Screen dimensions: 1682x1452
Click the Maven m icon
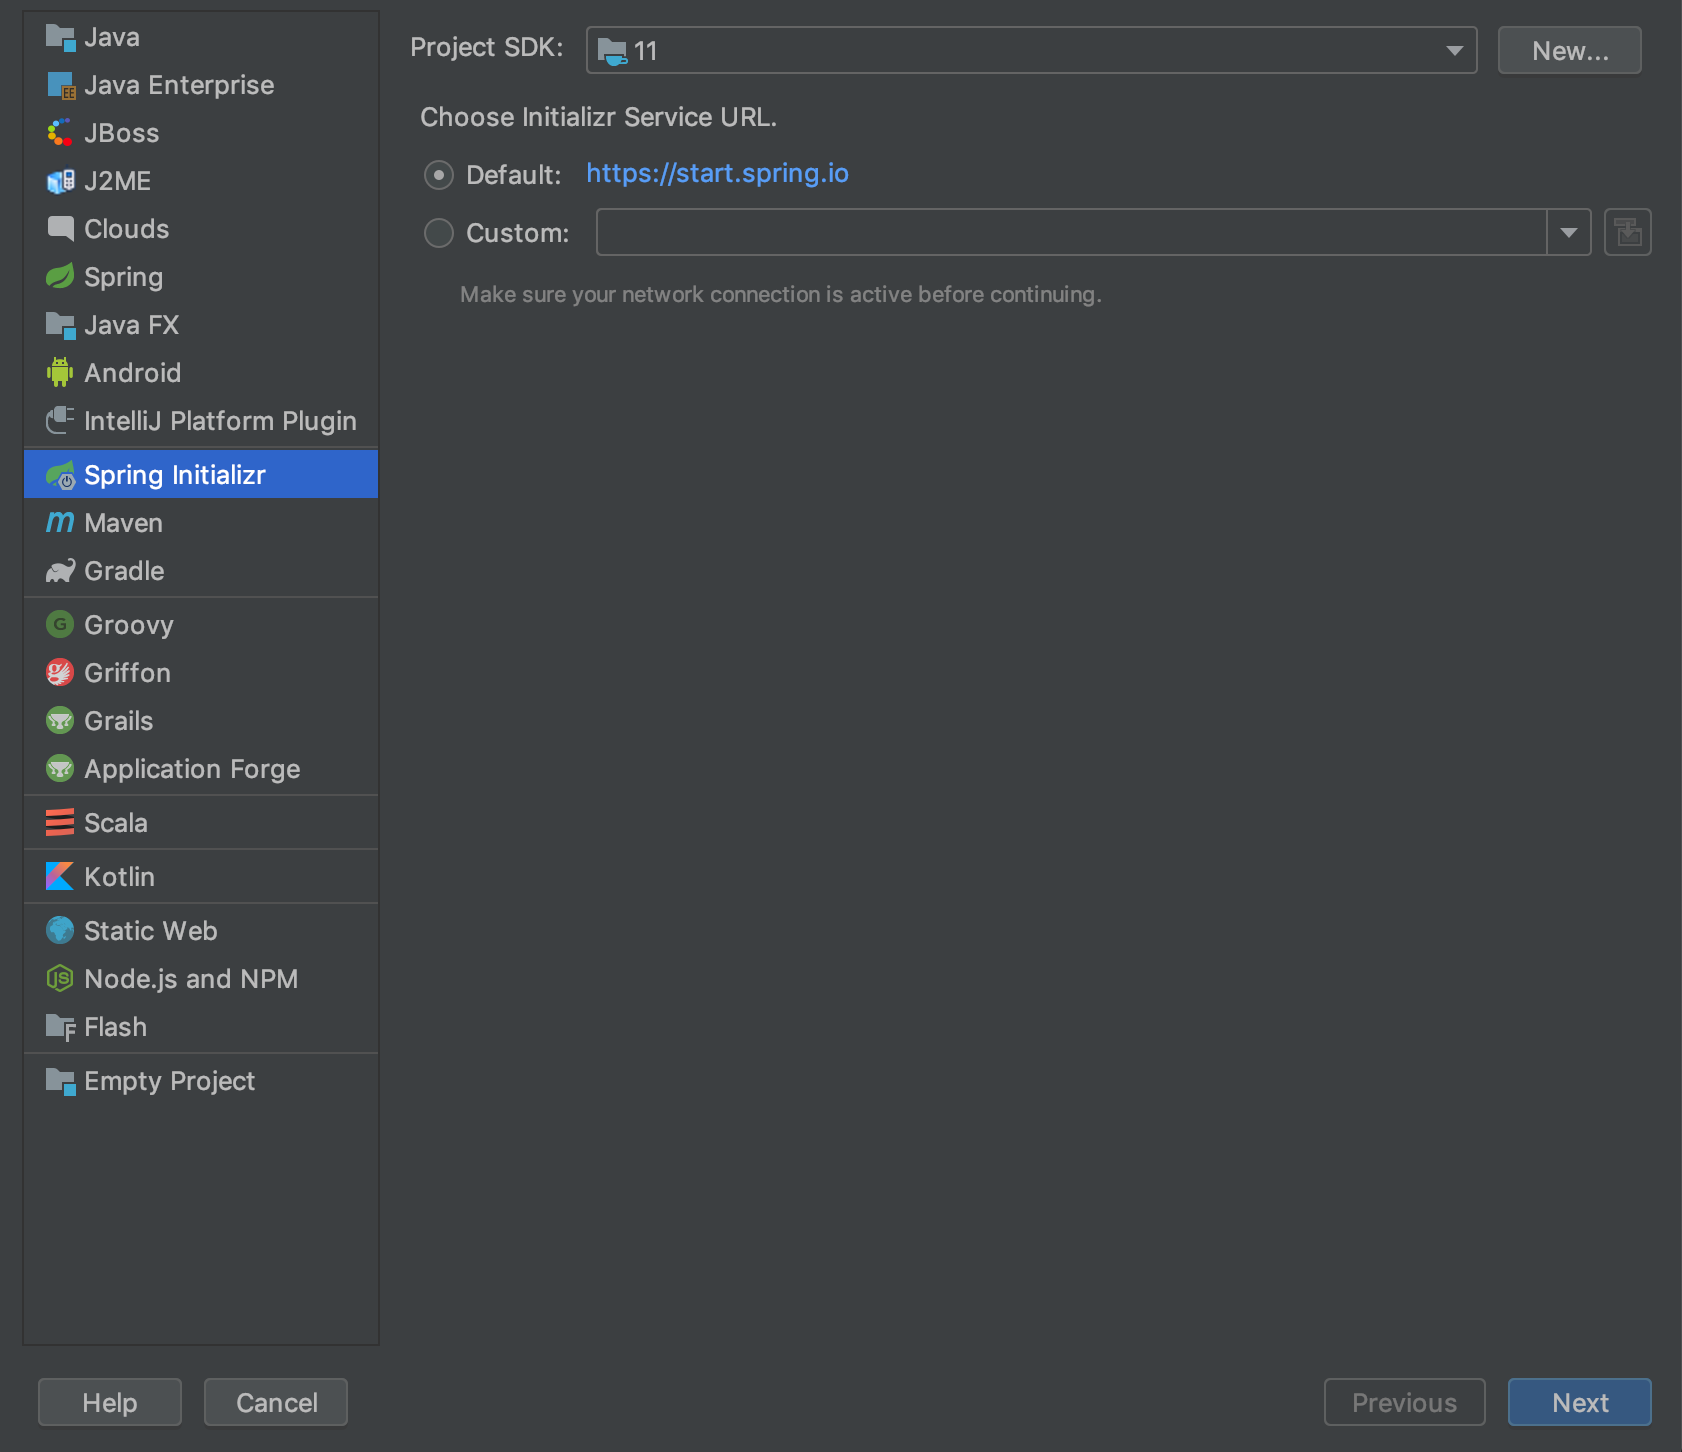pos(60,522)
